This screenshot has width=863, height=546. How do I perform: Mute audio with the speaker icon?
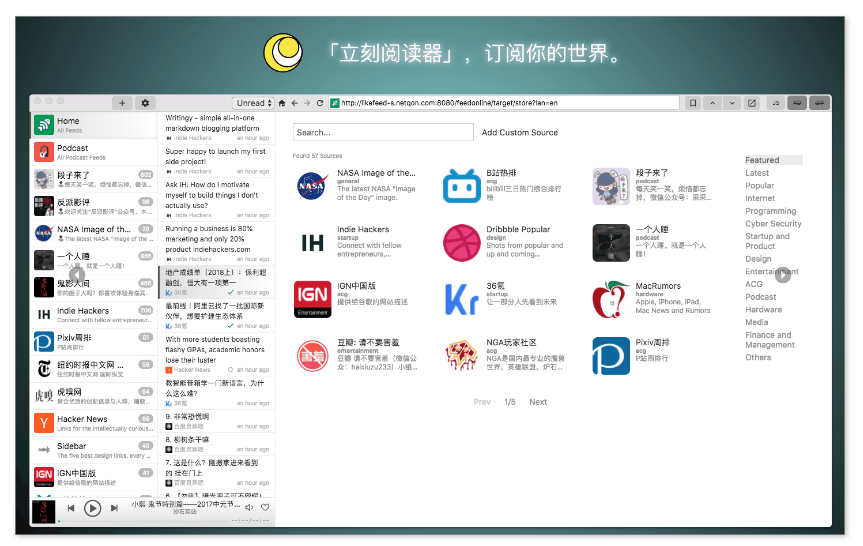[249, 508]
